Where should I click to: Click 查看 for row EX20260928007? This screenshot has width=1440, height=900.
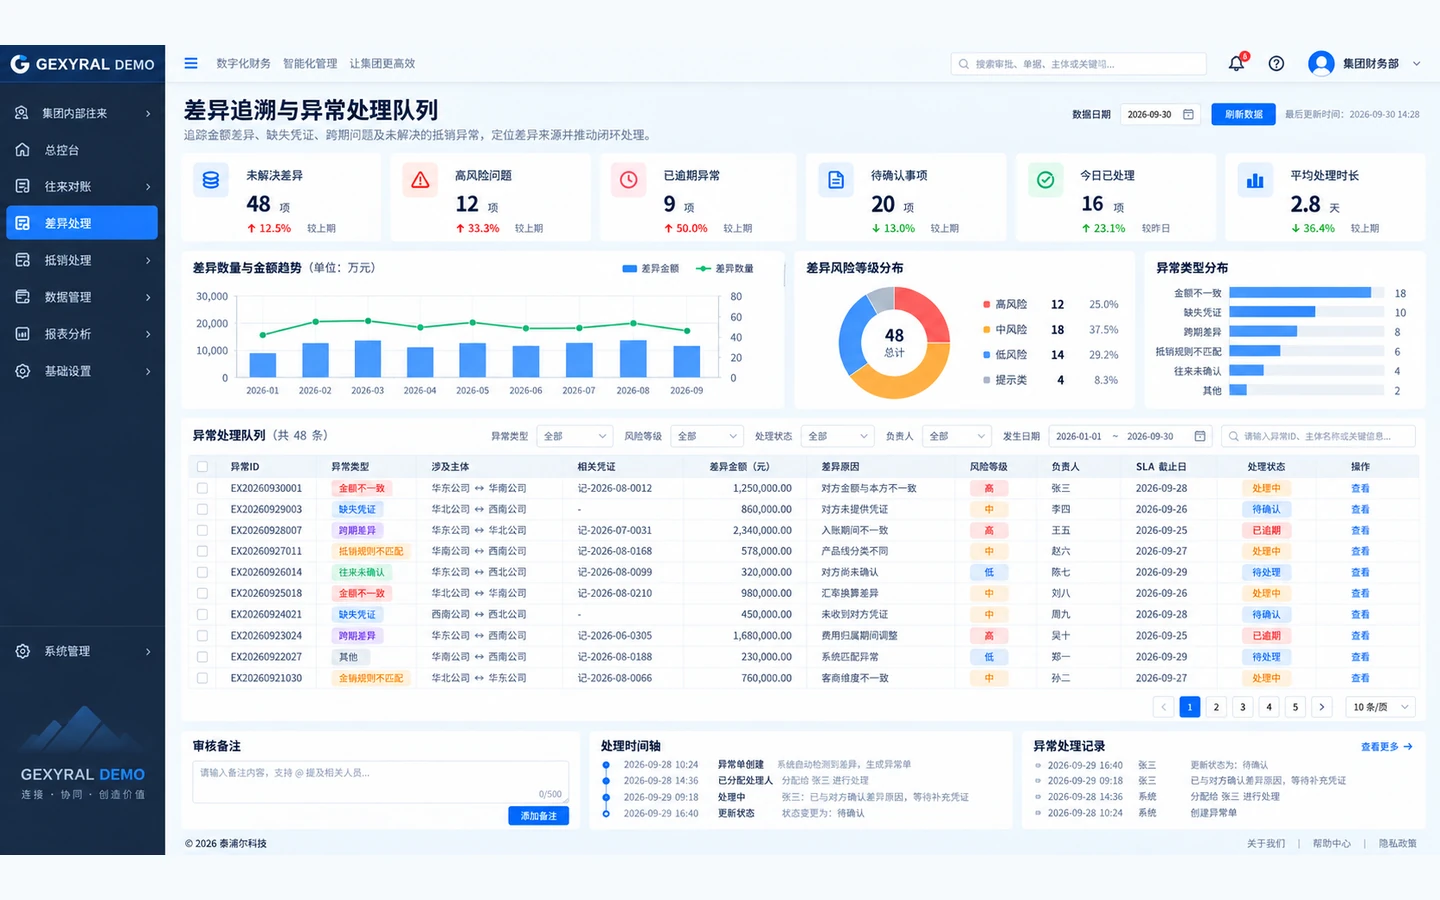coord(1360,530)
